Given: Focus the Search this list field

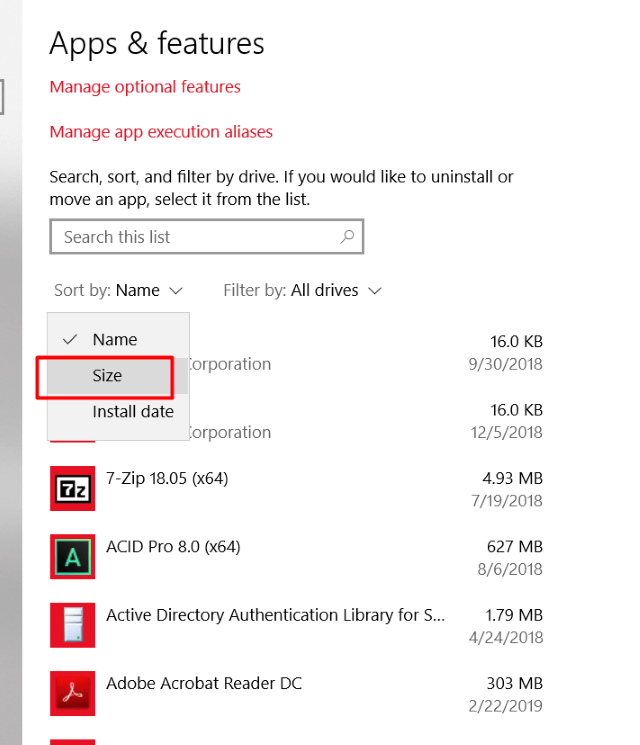Looking at the screenshot, I should pos(207,236).
